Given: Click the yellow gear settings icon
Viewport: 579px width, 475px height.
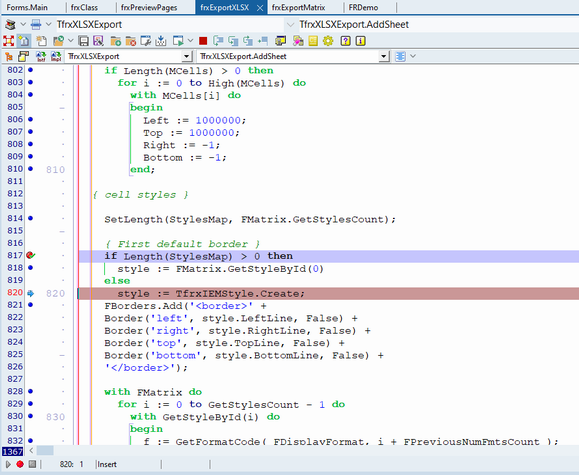Looking at the screenshot, I should (328, 41).
